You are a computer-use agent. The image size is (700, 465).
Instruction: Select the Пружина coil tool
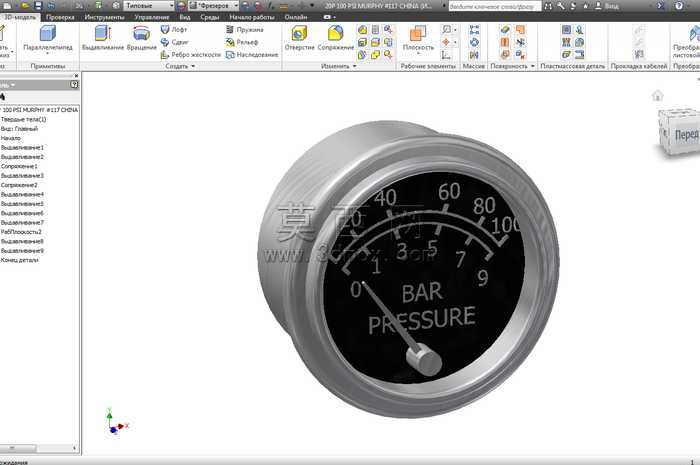pyautogui.click(x=245, y=29)
